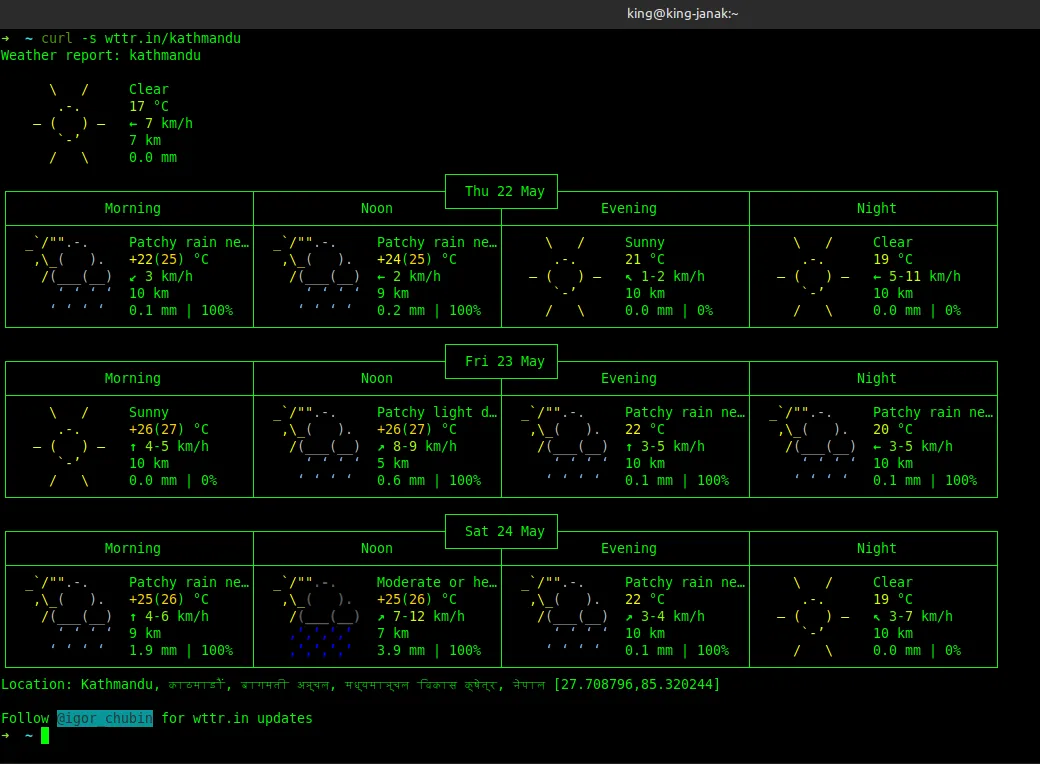The width and height of the screenshot is (1040, 764).
Task: Click the terminal title king@king-janak:~
Action: tap(682, 13)
